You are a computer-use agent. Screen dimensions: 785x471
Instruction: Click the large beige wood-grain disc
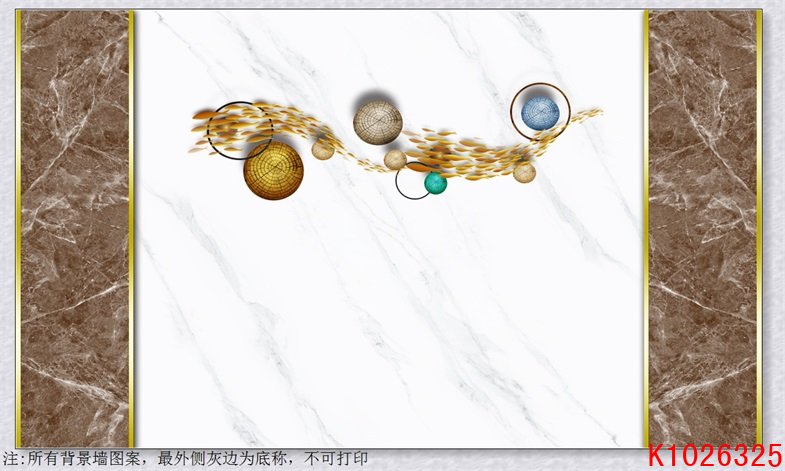tap(378, 123)
